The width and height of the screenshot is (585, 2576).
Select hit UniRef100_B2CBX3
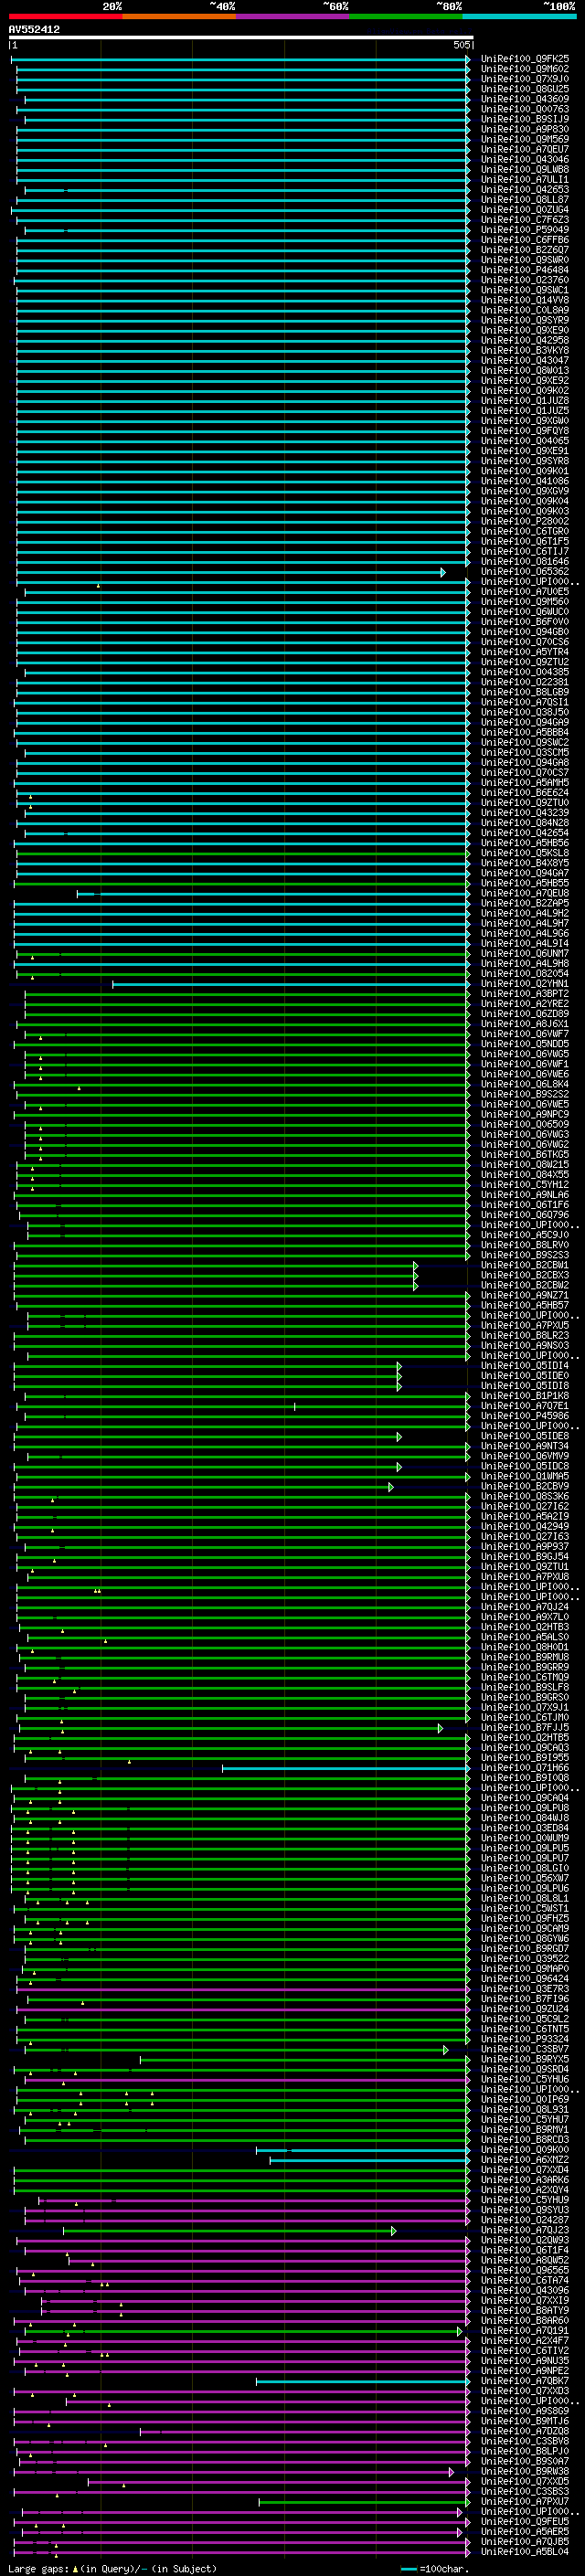pos(525,1275)
